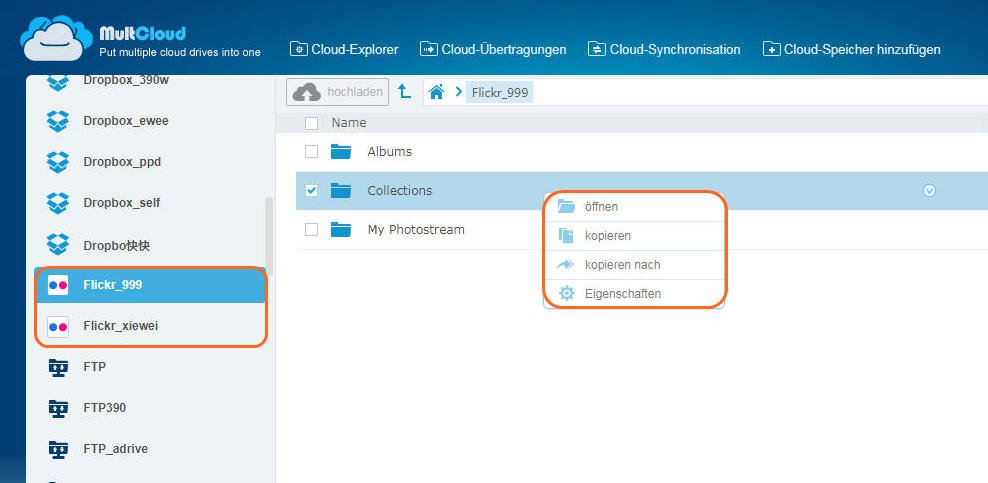Click the Dropbox icon beside Dropbox_ewee

point(58,121)
